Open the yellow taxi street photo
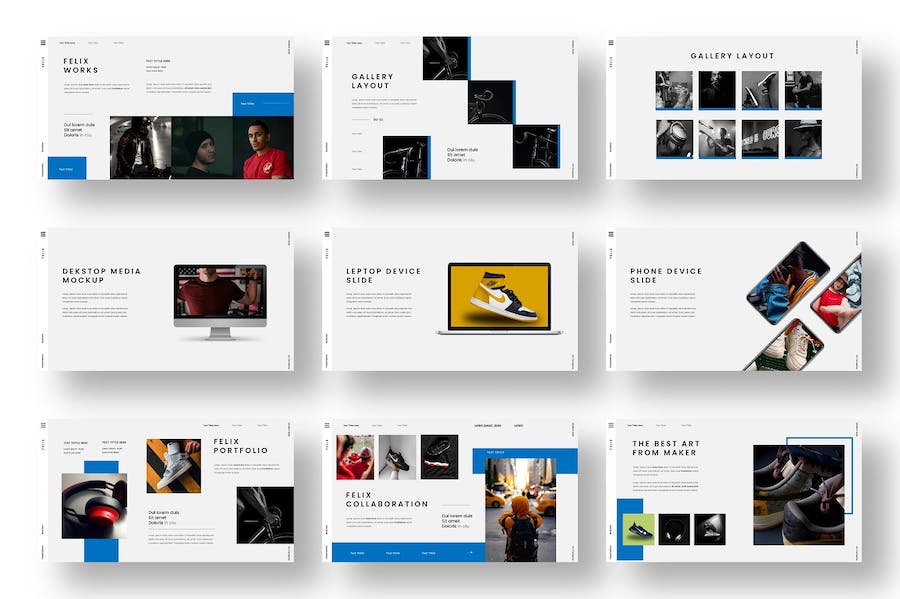The height and width of the screenshot is (599, 900). point(513,510)
